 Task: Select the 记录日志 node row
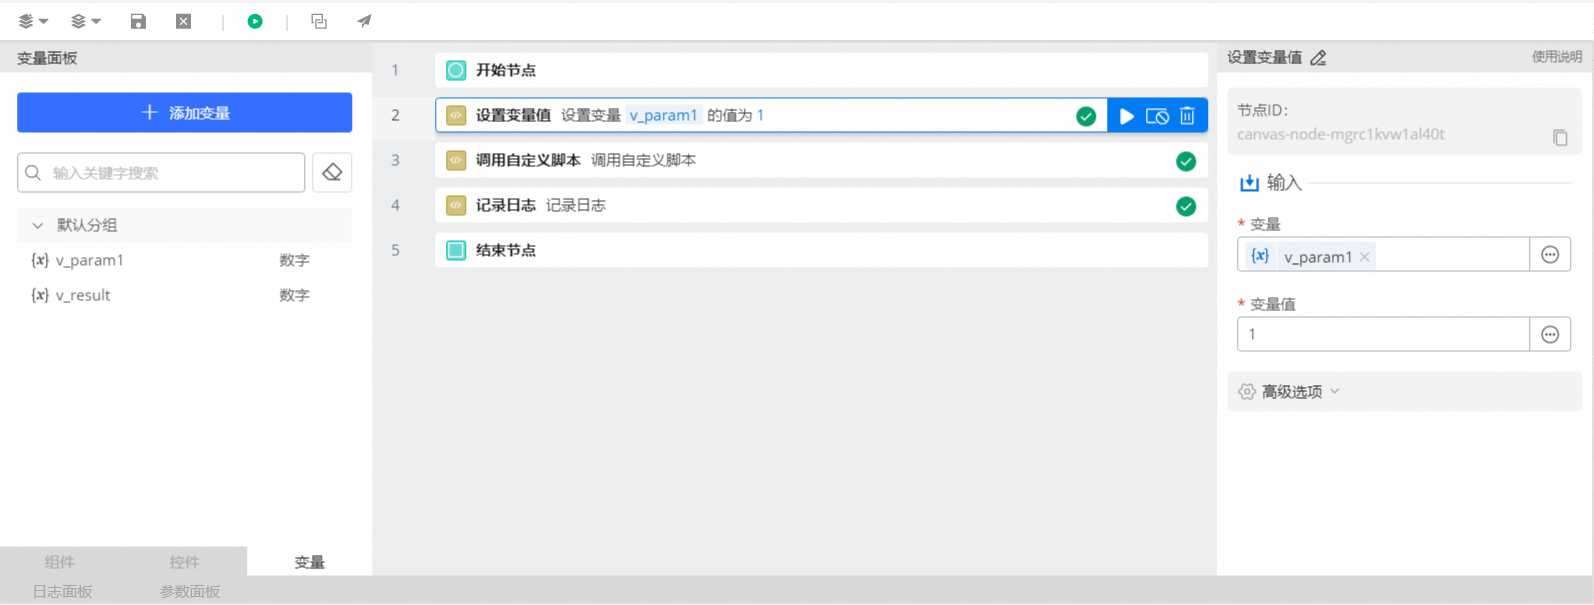[821, 205]
